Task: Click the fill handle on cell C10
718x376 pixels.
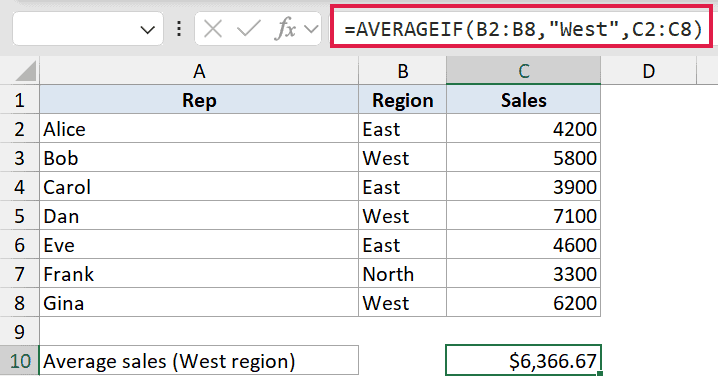Action: tap(600, 374)
